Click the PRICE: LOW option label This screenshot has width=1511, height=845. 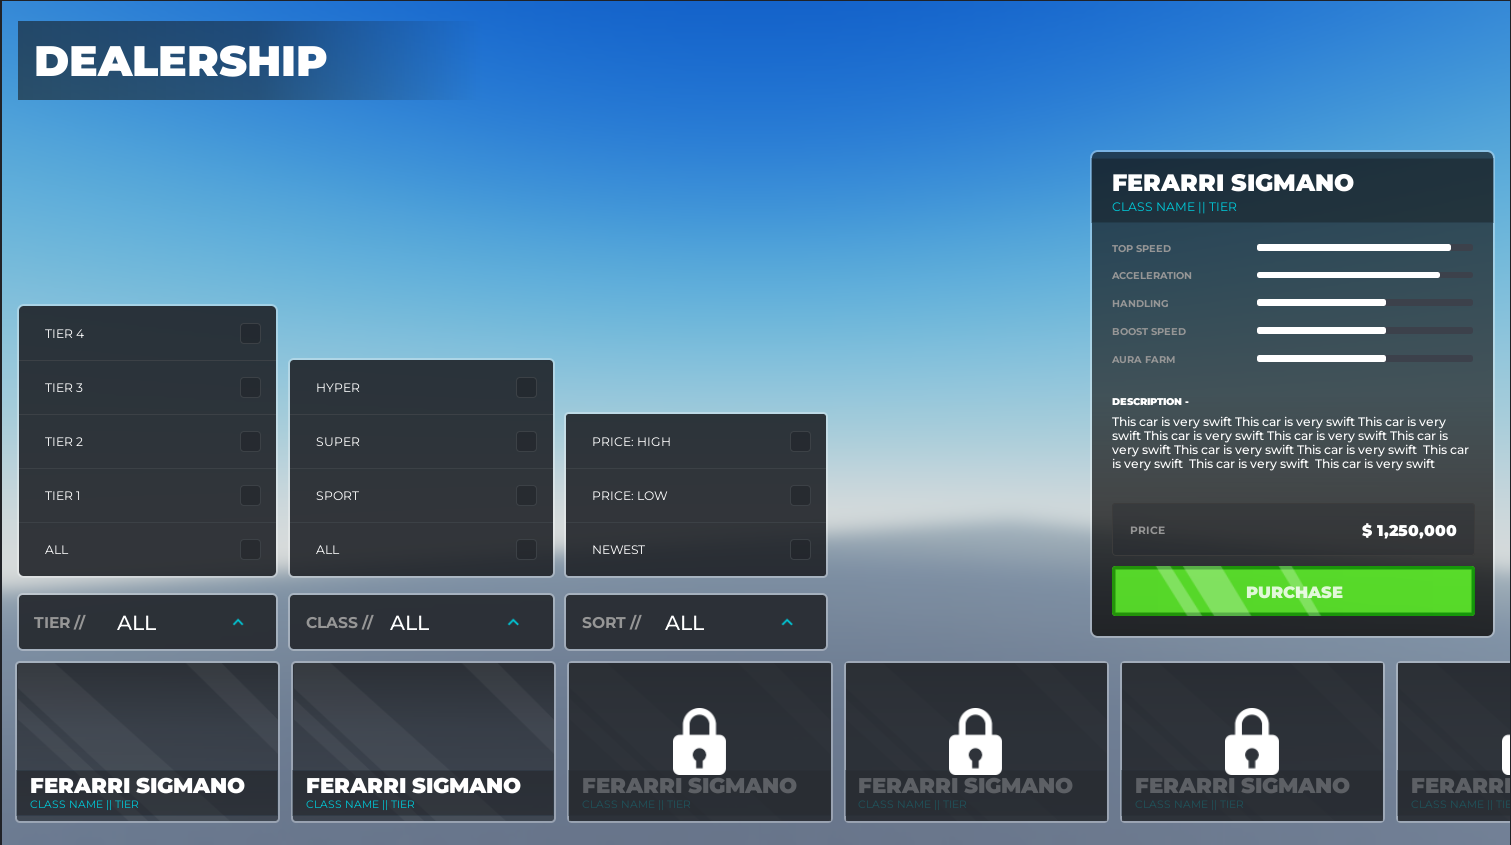tap(629, 496)
